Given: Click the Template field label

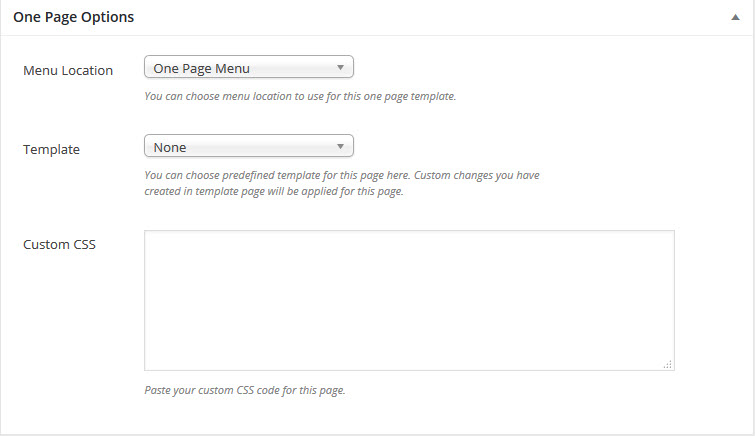Looking at the screenshot, I should 52,149.
